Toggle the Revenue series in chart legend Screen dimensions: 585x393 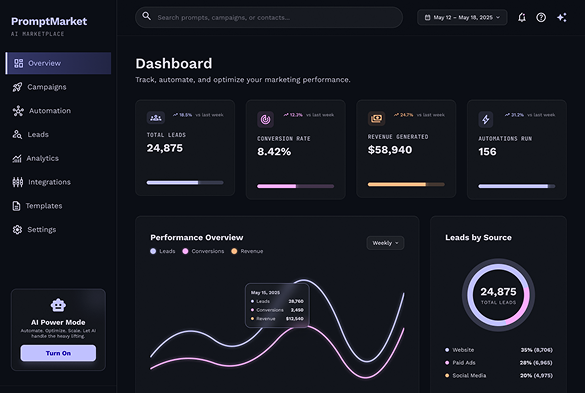click(247, 251)
